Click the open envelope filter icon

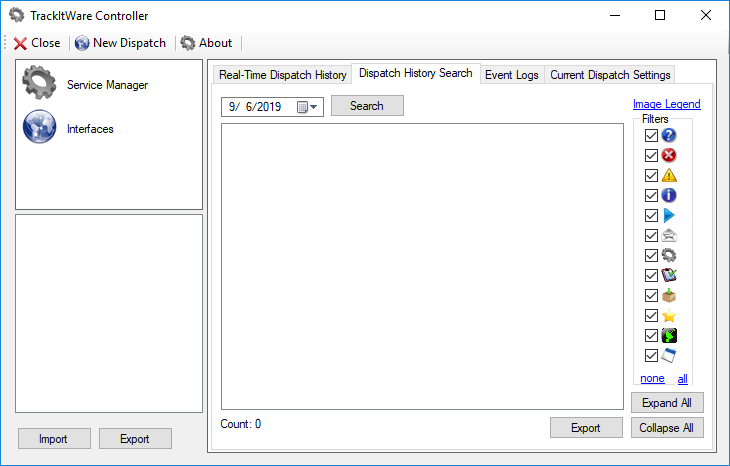point(669,236)
